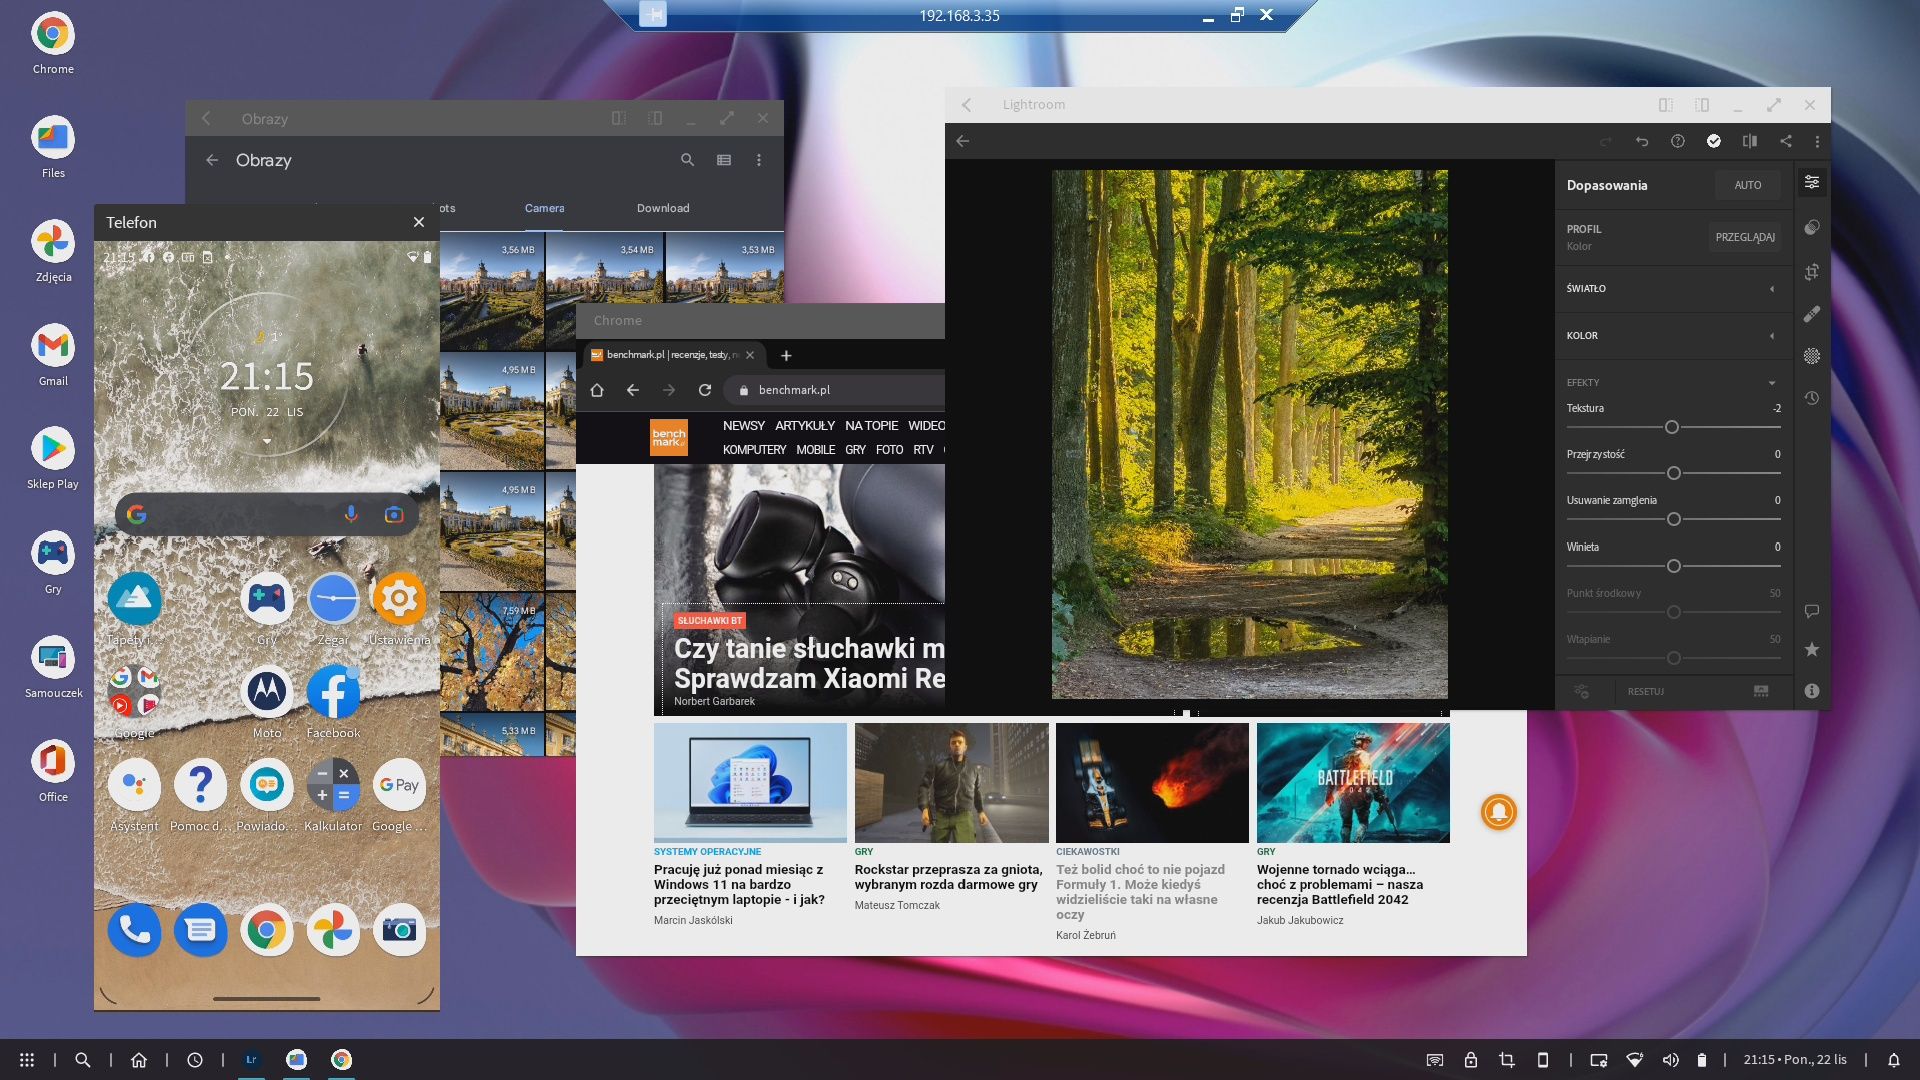Open a new tab in Chrome

[x=786, y=355]
